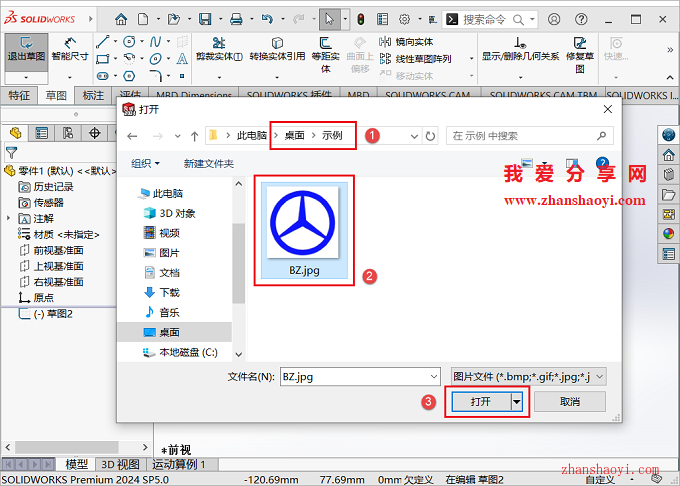
Task: Click the Save icon in top toolbar
Action: point(205,19)
